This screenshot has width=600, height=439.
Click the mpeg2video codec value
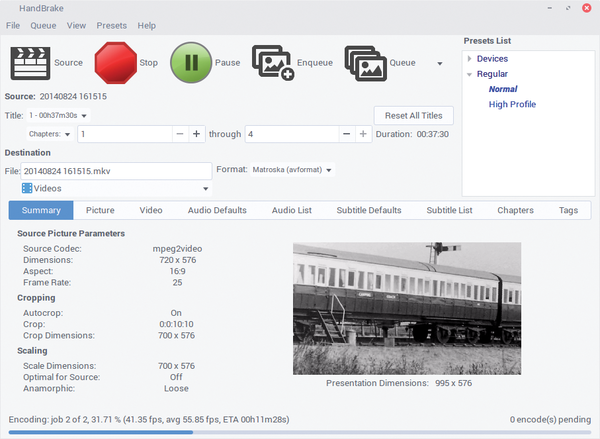pyautogui.click(x=177, y=249)
